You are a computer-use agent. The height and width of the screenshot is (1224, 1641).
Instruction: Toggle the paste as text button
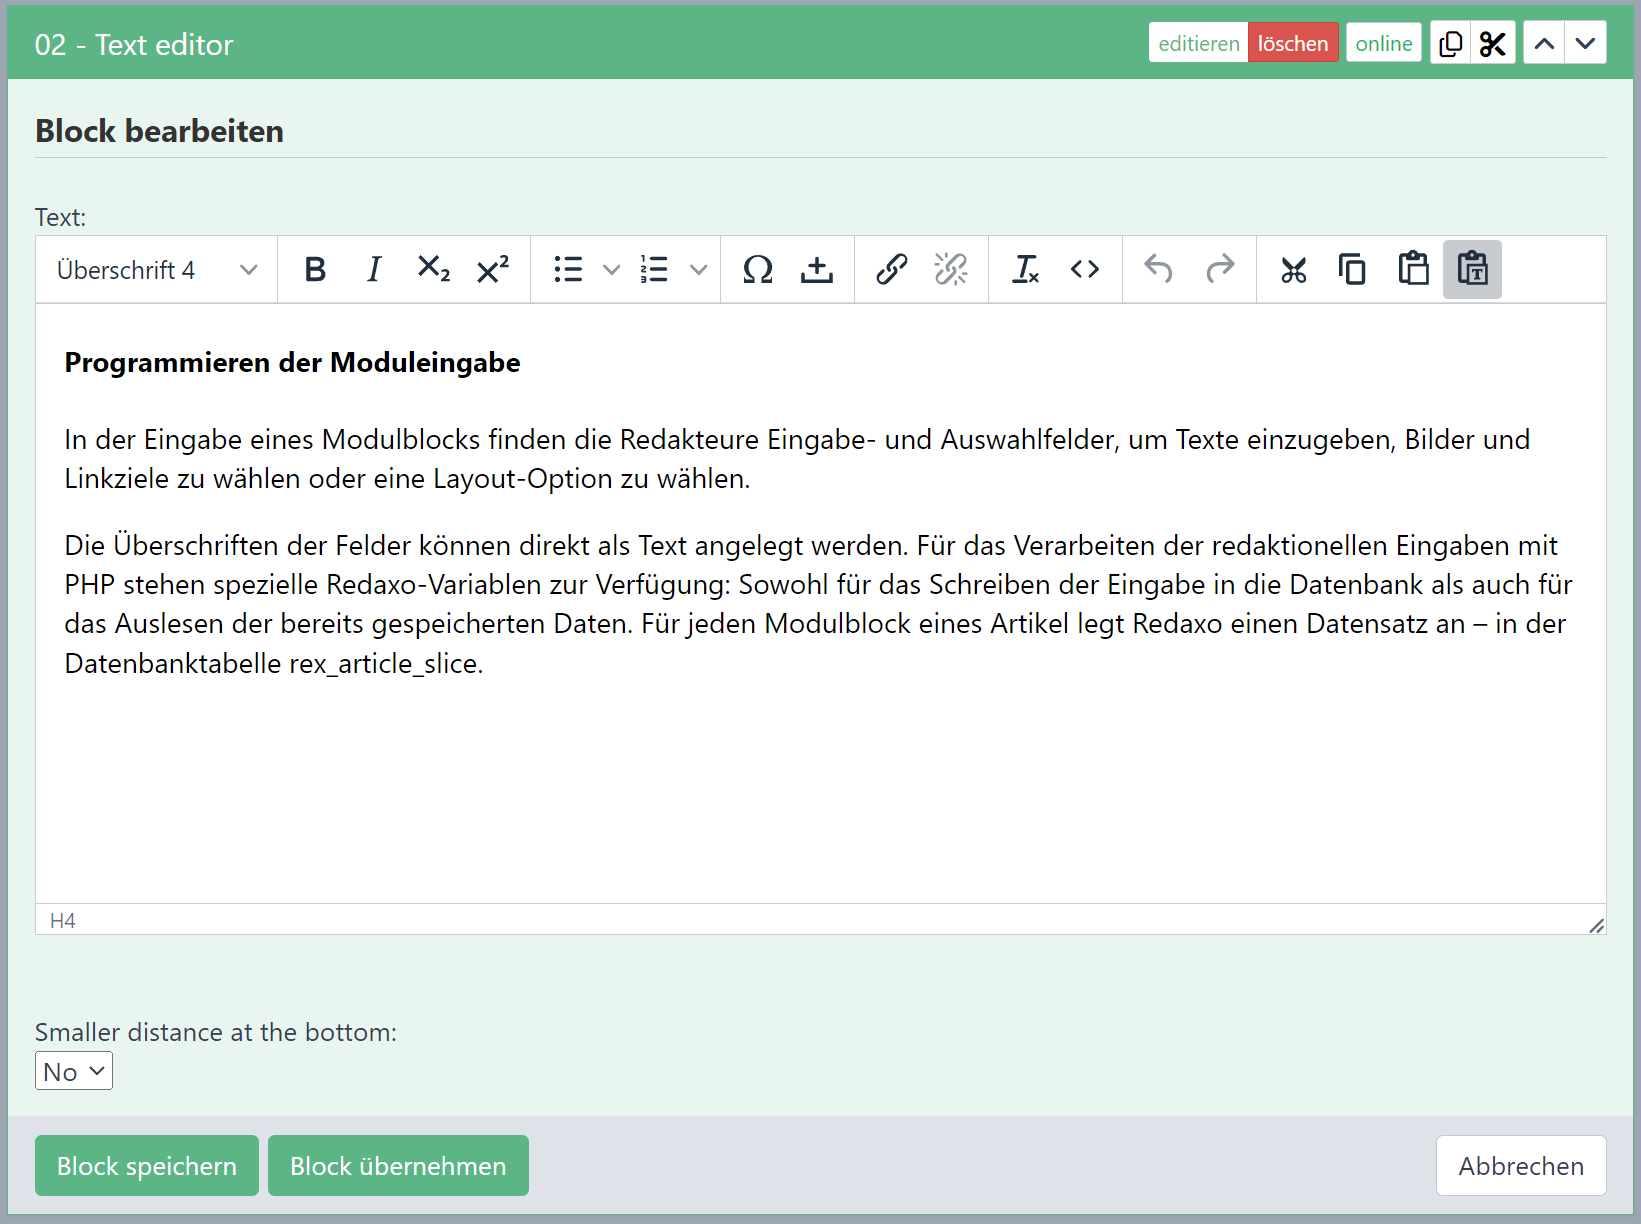pos(1472,270)
